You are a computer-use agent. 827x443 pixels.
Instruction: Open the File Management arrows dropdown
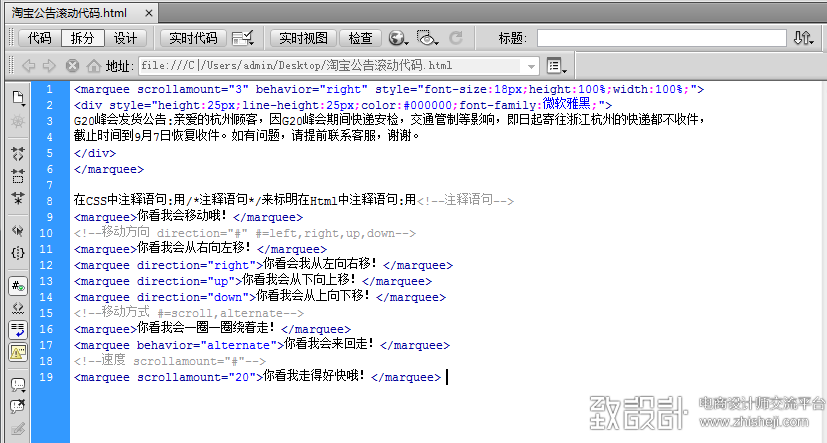(804, 38)
